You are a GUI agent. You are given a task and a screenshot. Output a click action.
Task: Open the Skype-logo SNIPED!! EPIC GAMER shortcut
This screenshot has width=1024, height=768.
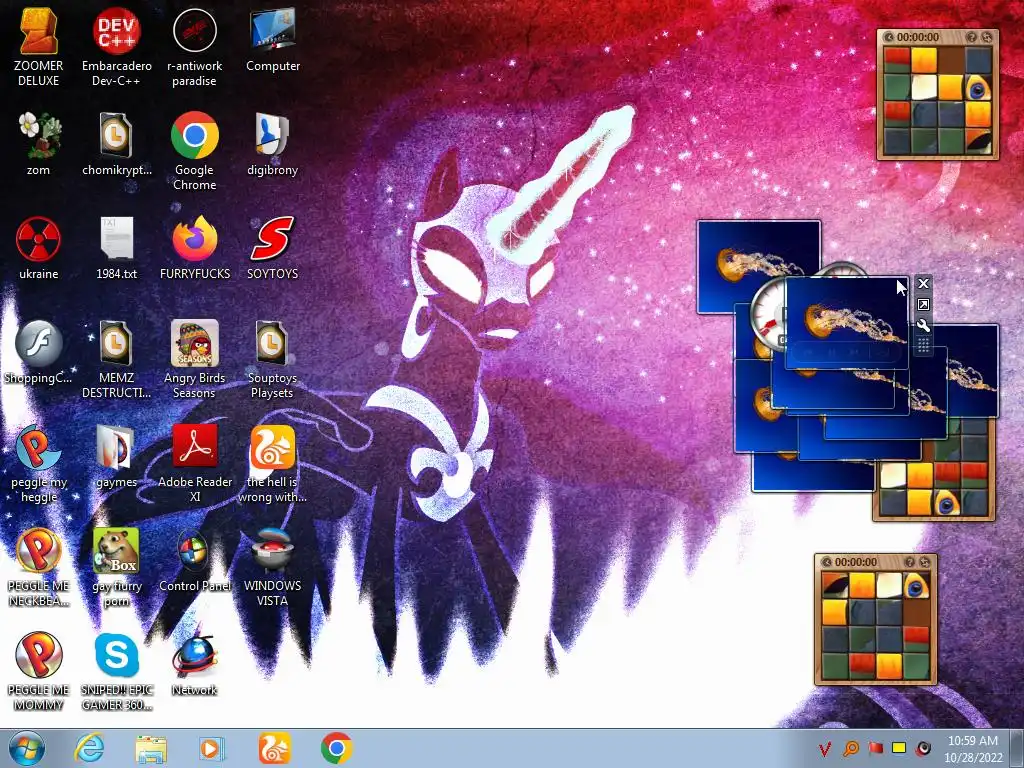pyautogui.click(x=116, y=671)
